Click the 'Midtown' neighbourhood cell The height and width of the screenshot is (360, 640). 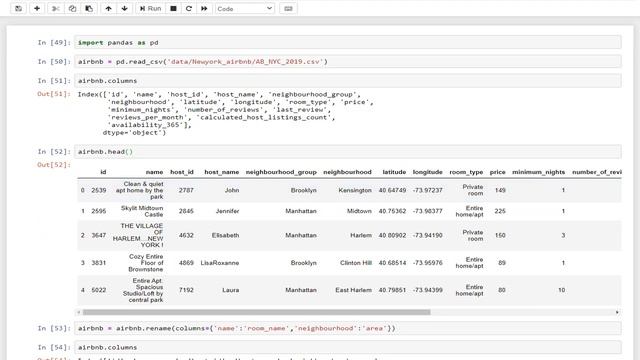click(359, 211)
